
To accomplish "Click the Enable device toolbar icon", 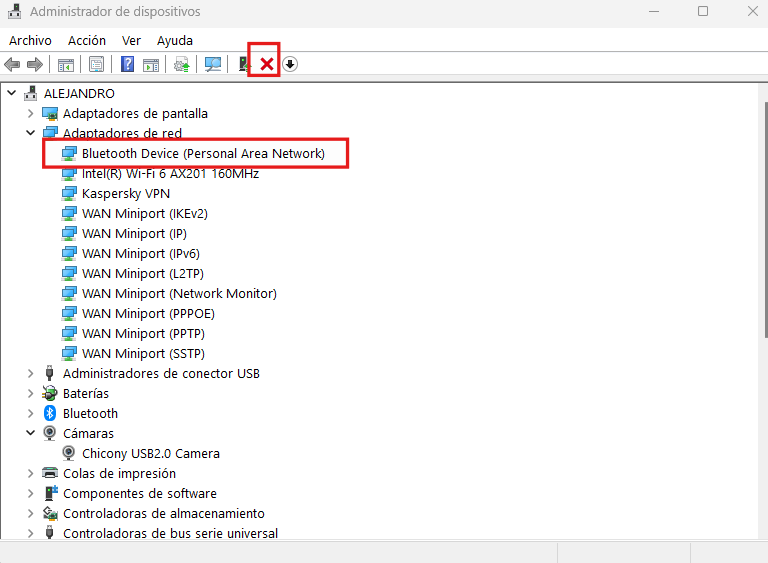I will point(244,64).
